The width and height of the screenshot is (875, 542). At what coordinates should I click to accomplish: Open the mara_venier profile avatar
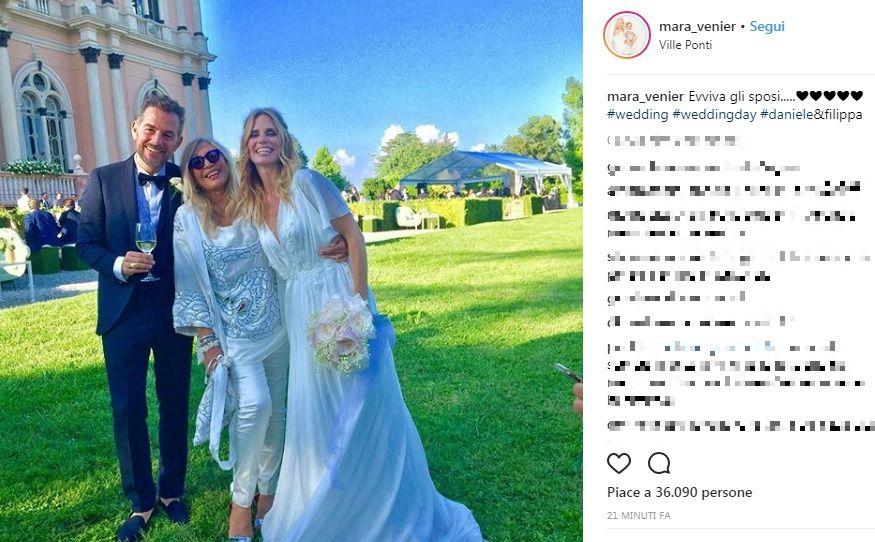click(627, 35)
